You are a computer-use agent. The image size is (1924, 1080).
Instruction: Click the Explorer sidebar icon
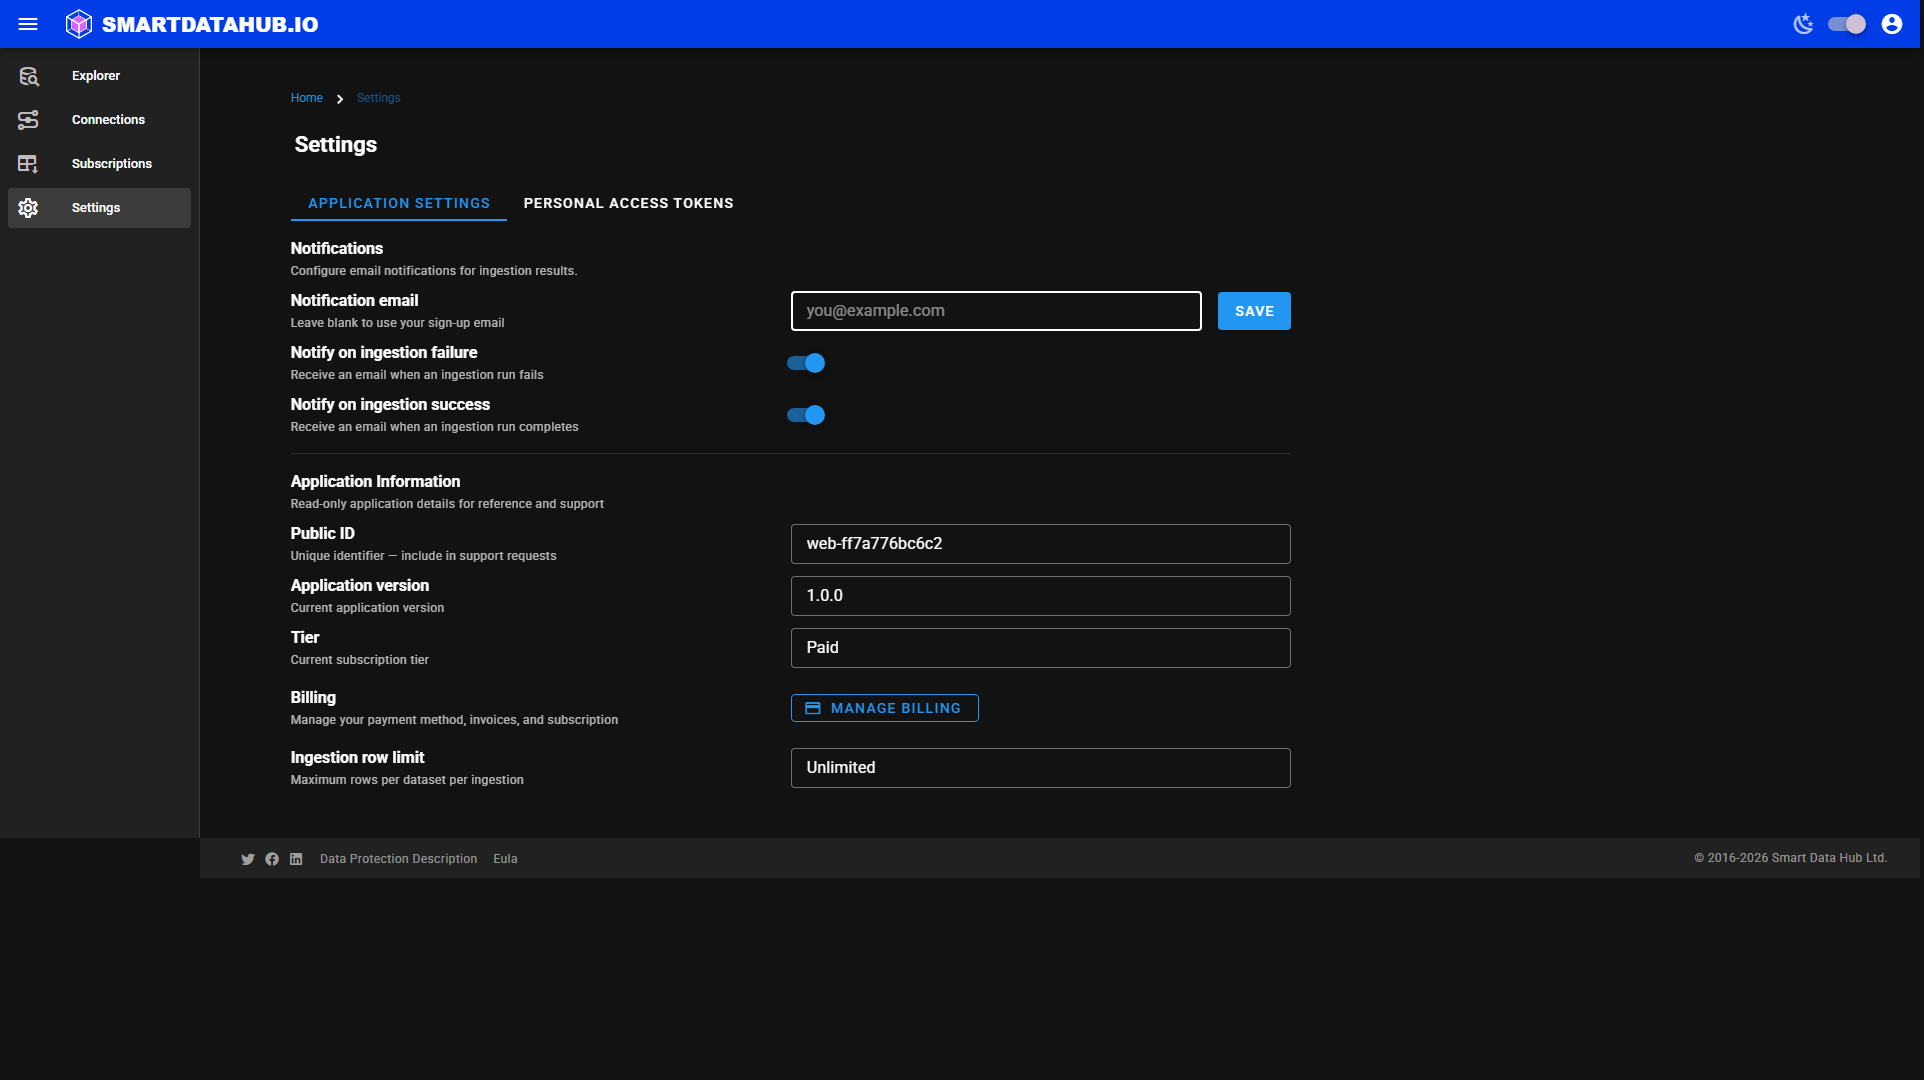(x=28, y=76)
